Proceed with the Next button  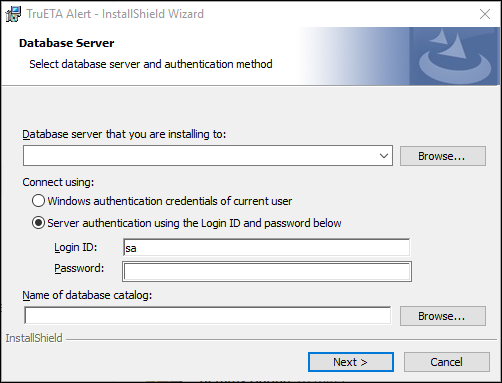351,362
